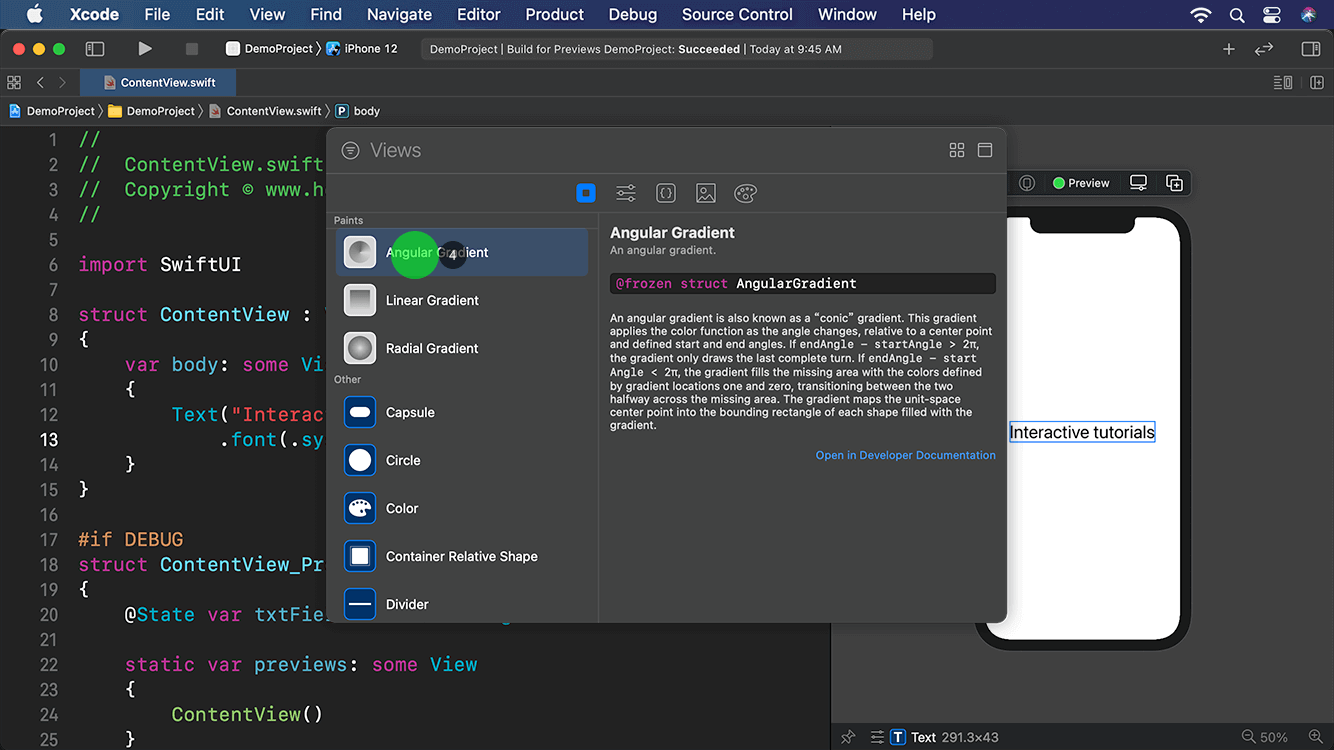The height and width of the screenshot is (750, 1334).
Task: Toggle the Inspectors panel on the right
Action: coord(1311,49)
